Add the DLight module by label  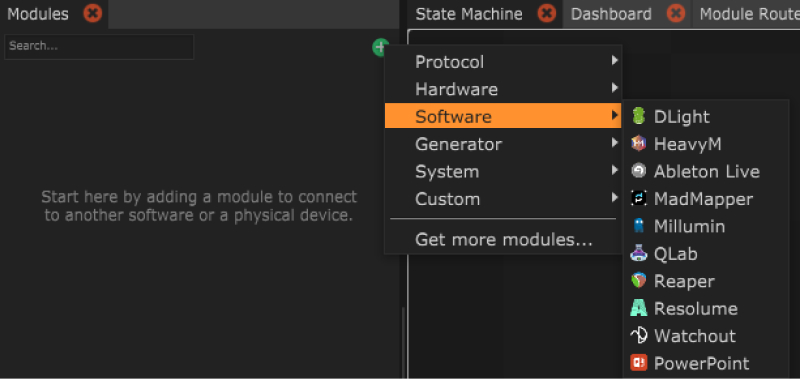click(x=682, y=117)
